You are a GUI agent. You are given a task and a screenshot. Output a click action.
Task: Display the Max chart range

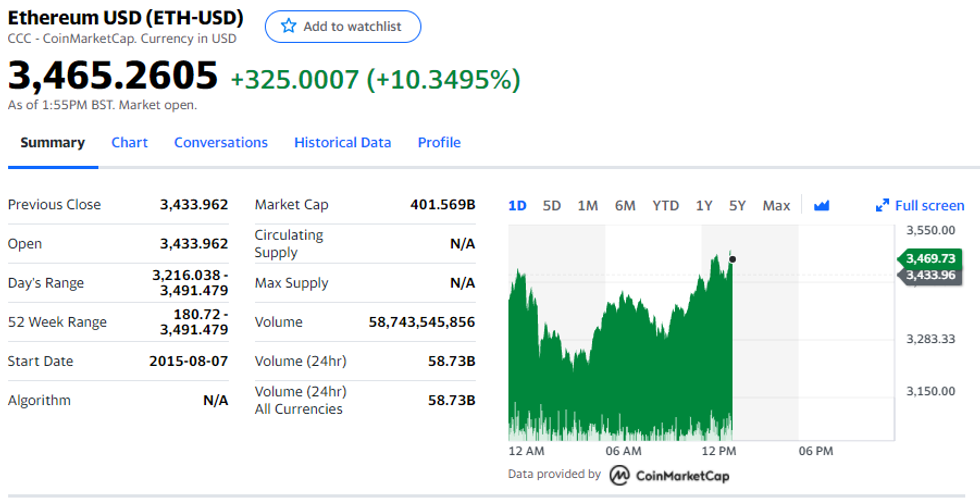click(x=776, y=206)
